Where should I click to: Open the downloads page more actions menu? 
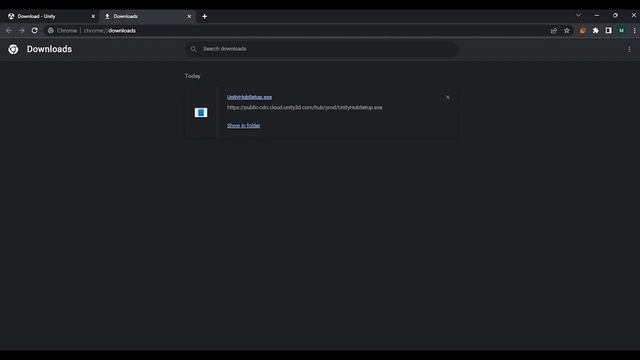629,49
